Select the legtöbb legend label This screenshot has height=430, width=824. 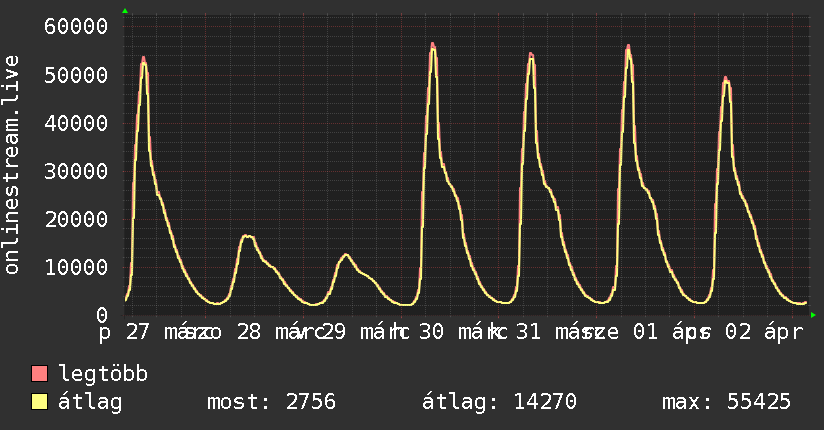point(103,374)
